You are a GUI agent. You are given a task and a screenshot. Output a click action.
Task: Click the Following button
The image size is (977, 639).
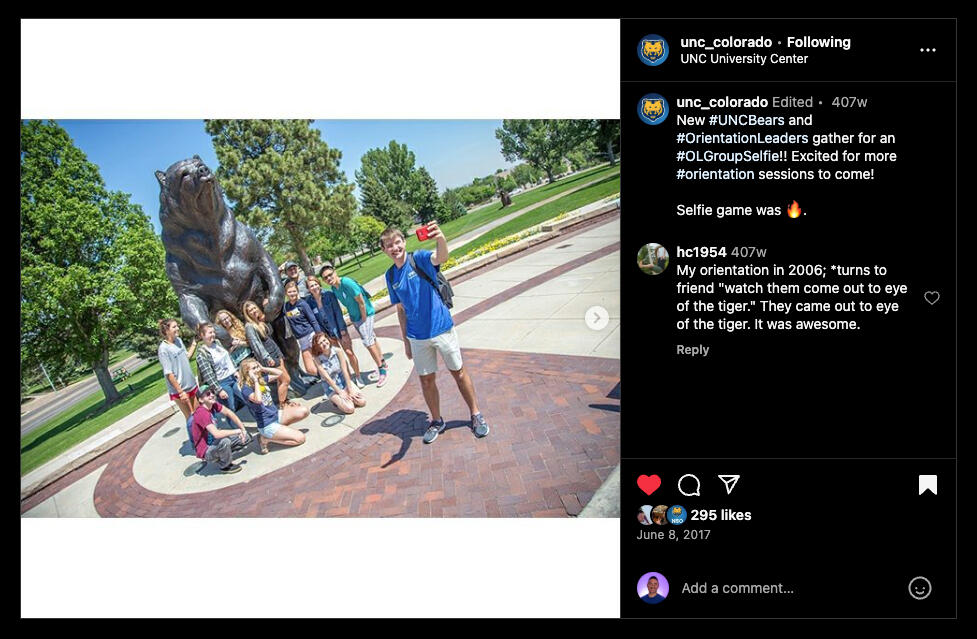(818, 42)
